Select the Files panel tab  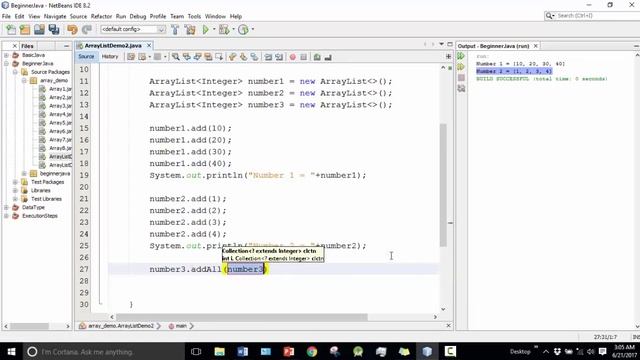point(27,46)
